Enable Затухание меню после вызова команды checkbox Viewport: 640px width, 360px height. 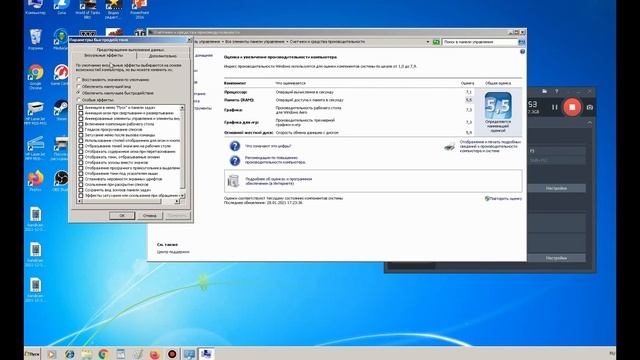point(81,135)
